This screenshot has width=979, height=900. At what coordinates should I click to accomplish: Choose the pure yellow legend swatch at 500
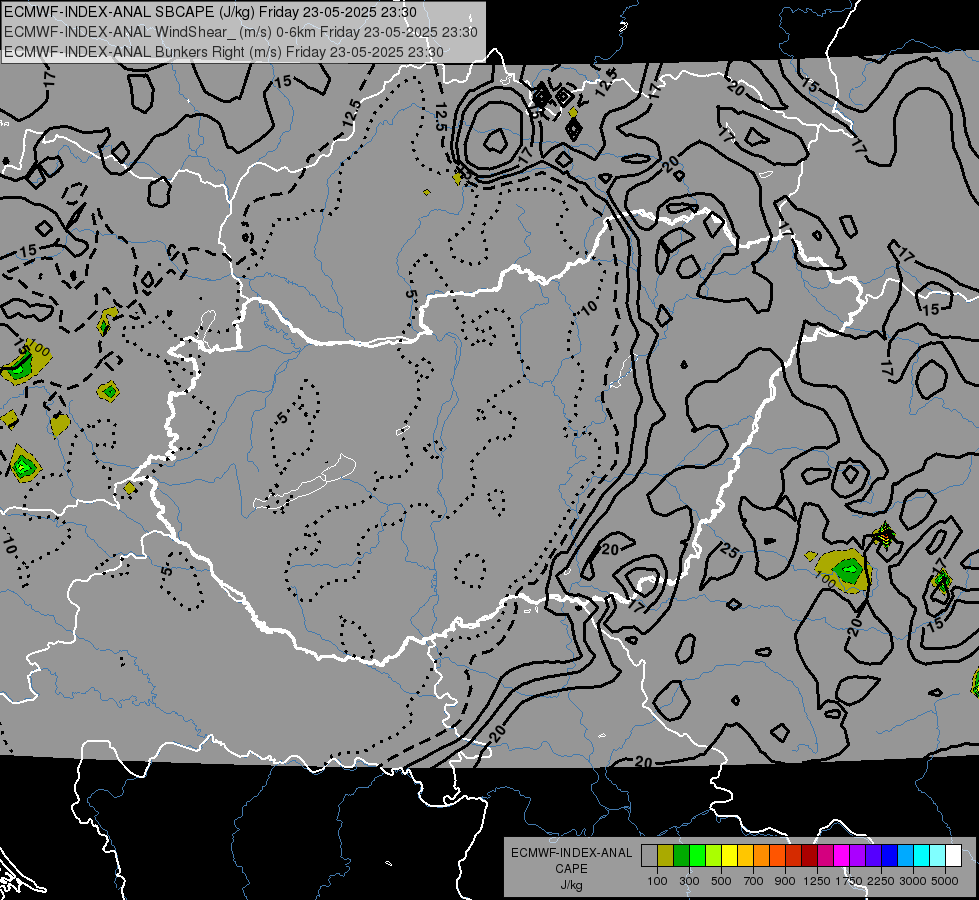729,856
